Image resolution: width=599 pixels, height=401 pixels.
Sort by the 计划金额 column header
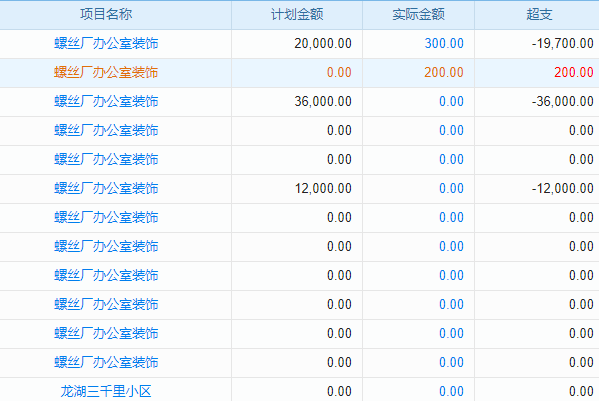click(297, 15)
